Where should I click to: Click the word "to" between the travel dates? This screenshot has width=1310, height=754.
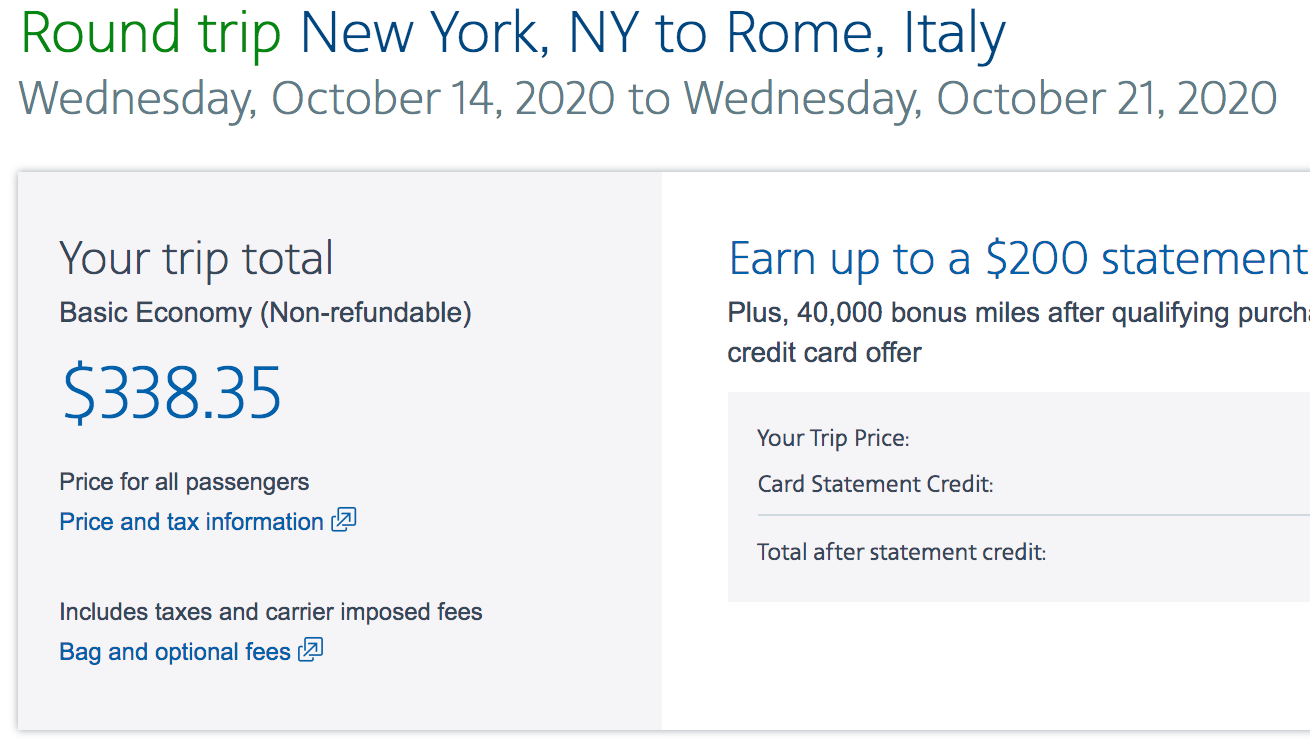point(649,99)
